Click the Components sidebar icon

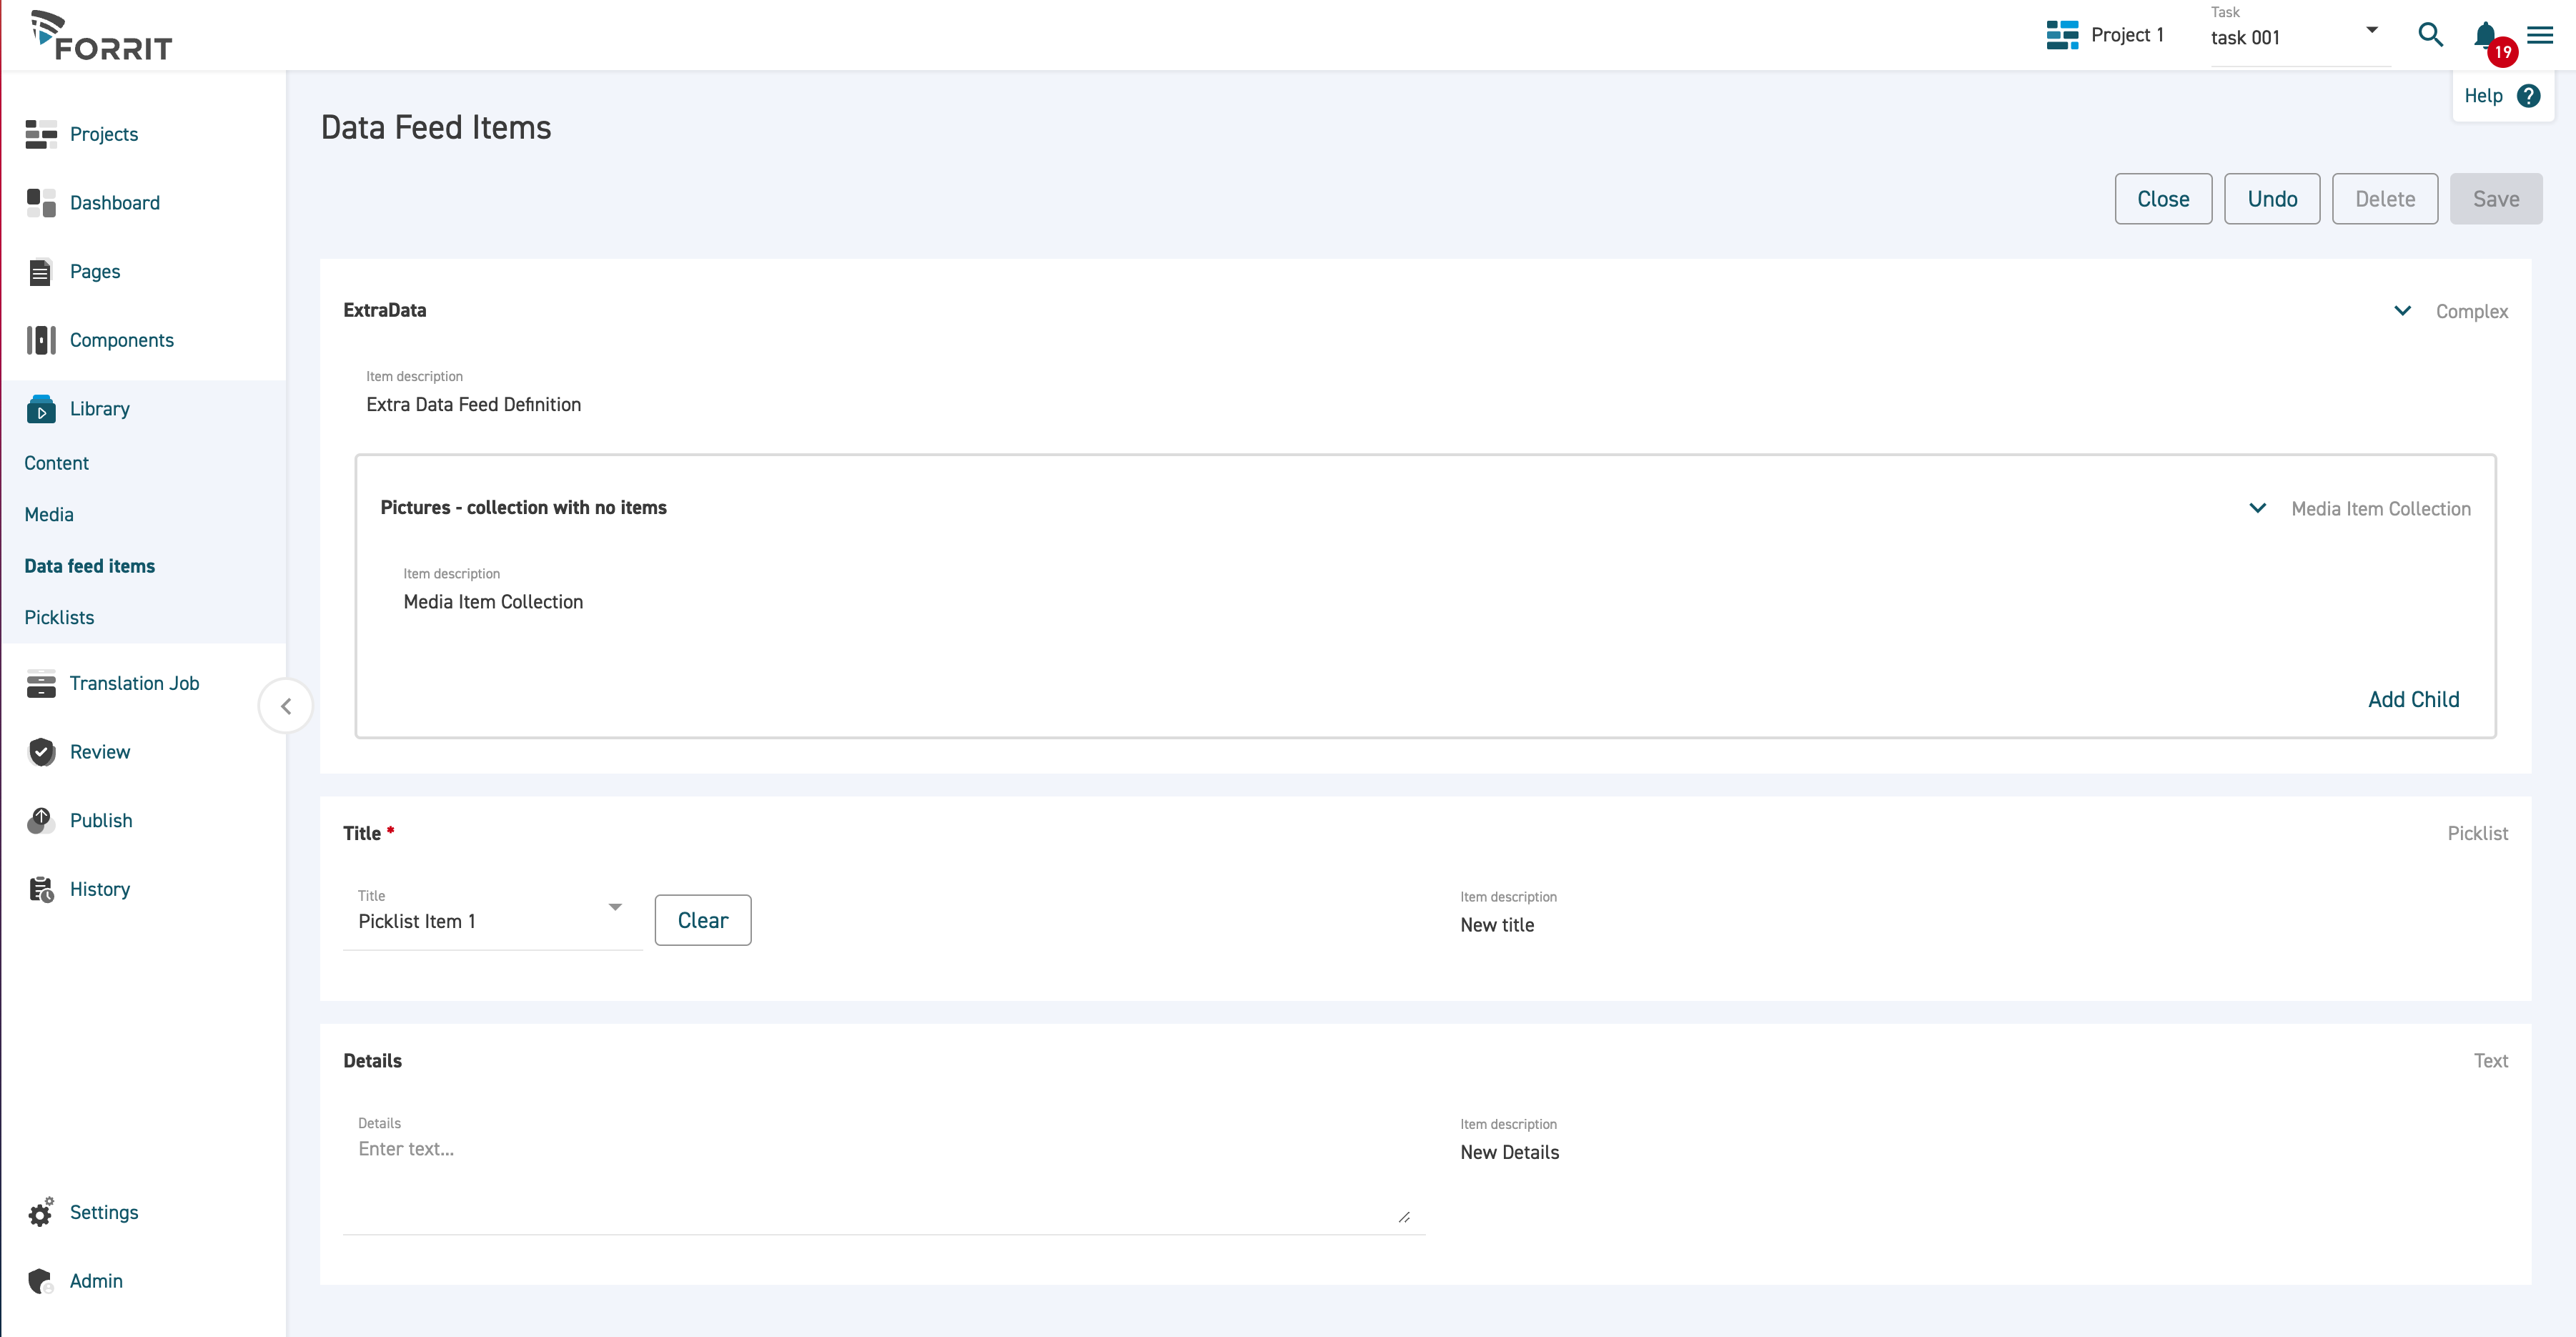click(41, 340)
